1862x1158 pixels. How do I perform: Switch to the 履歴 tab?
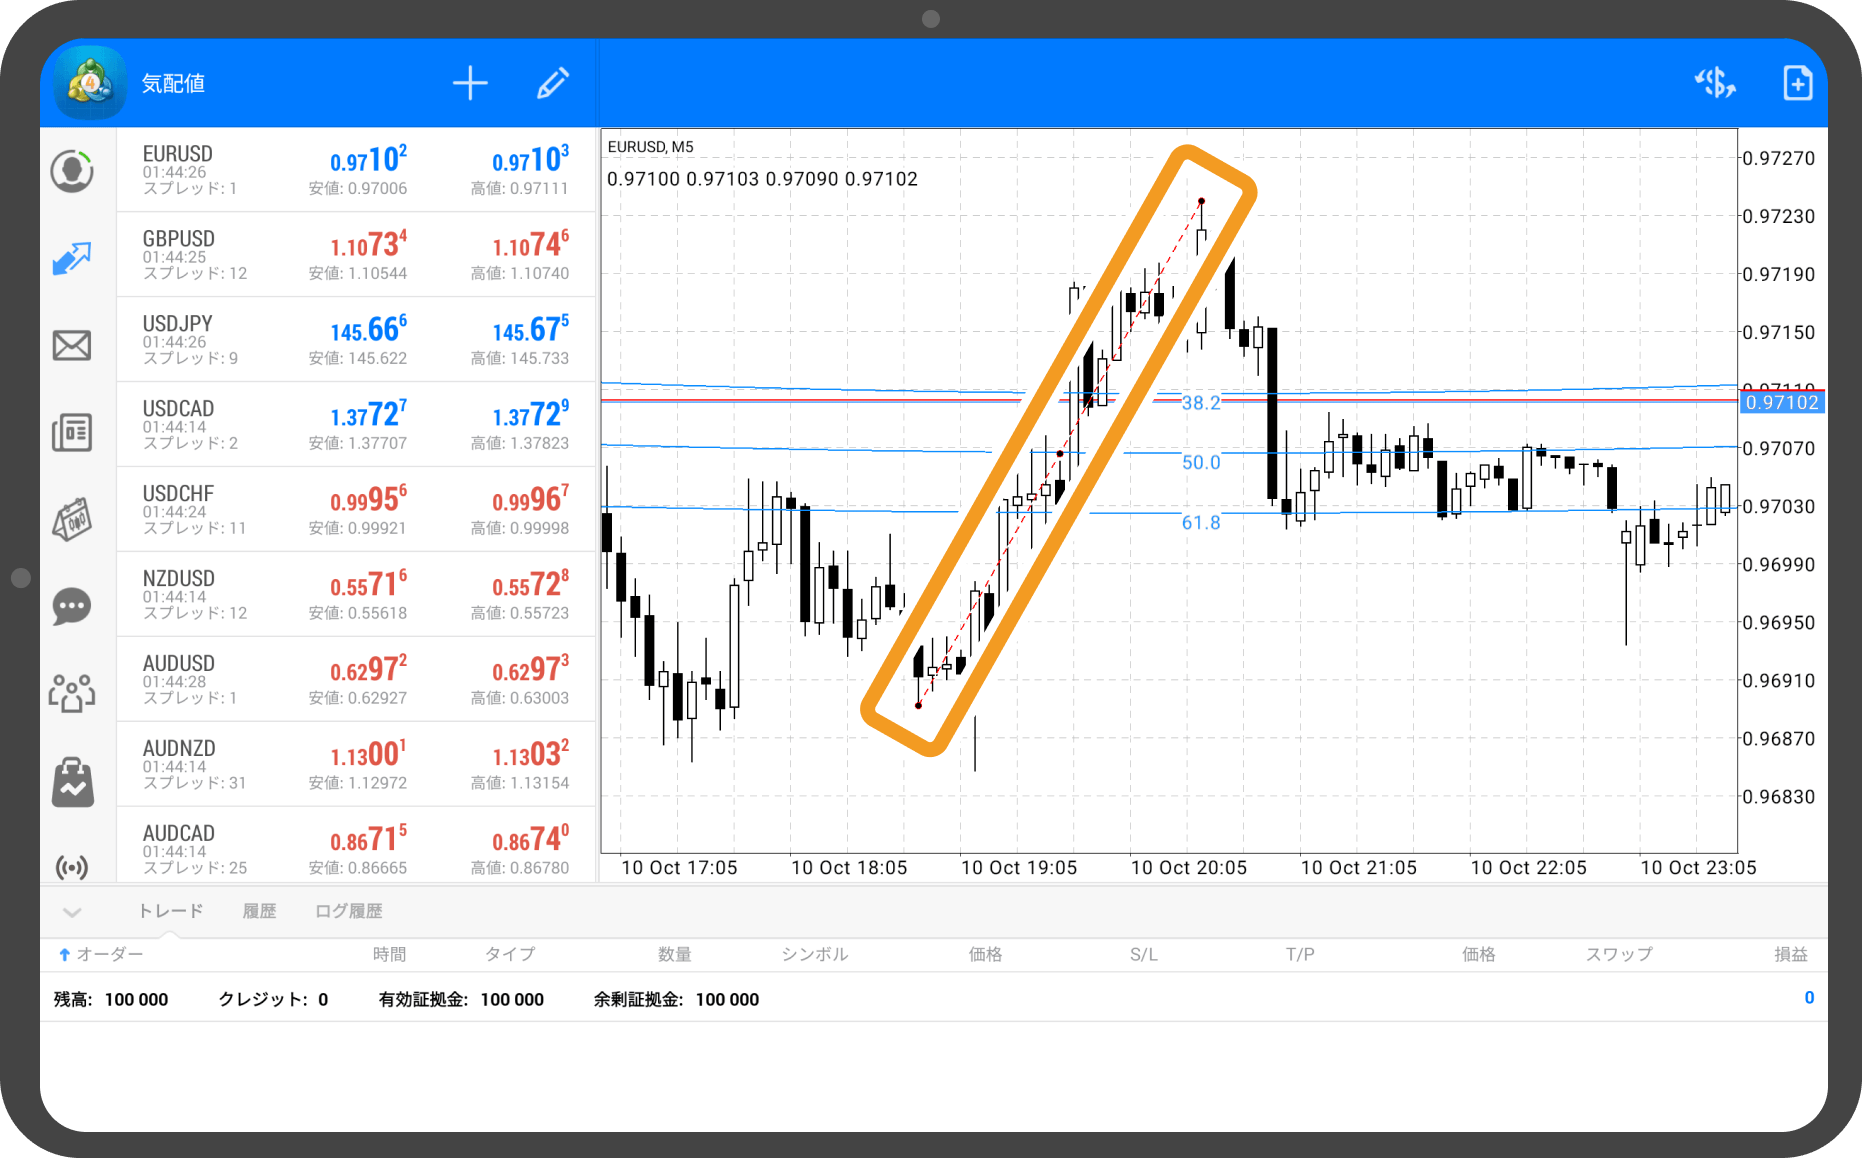click(x=259, y=911)
